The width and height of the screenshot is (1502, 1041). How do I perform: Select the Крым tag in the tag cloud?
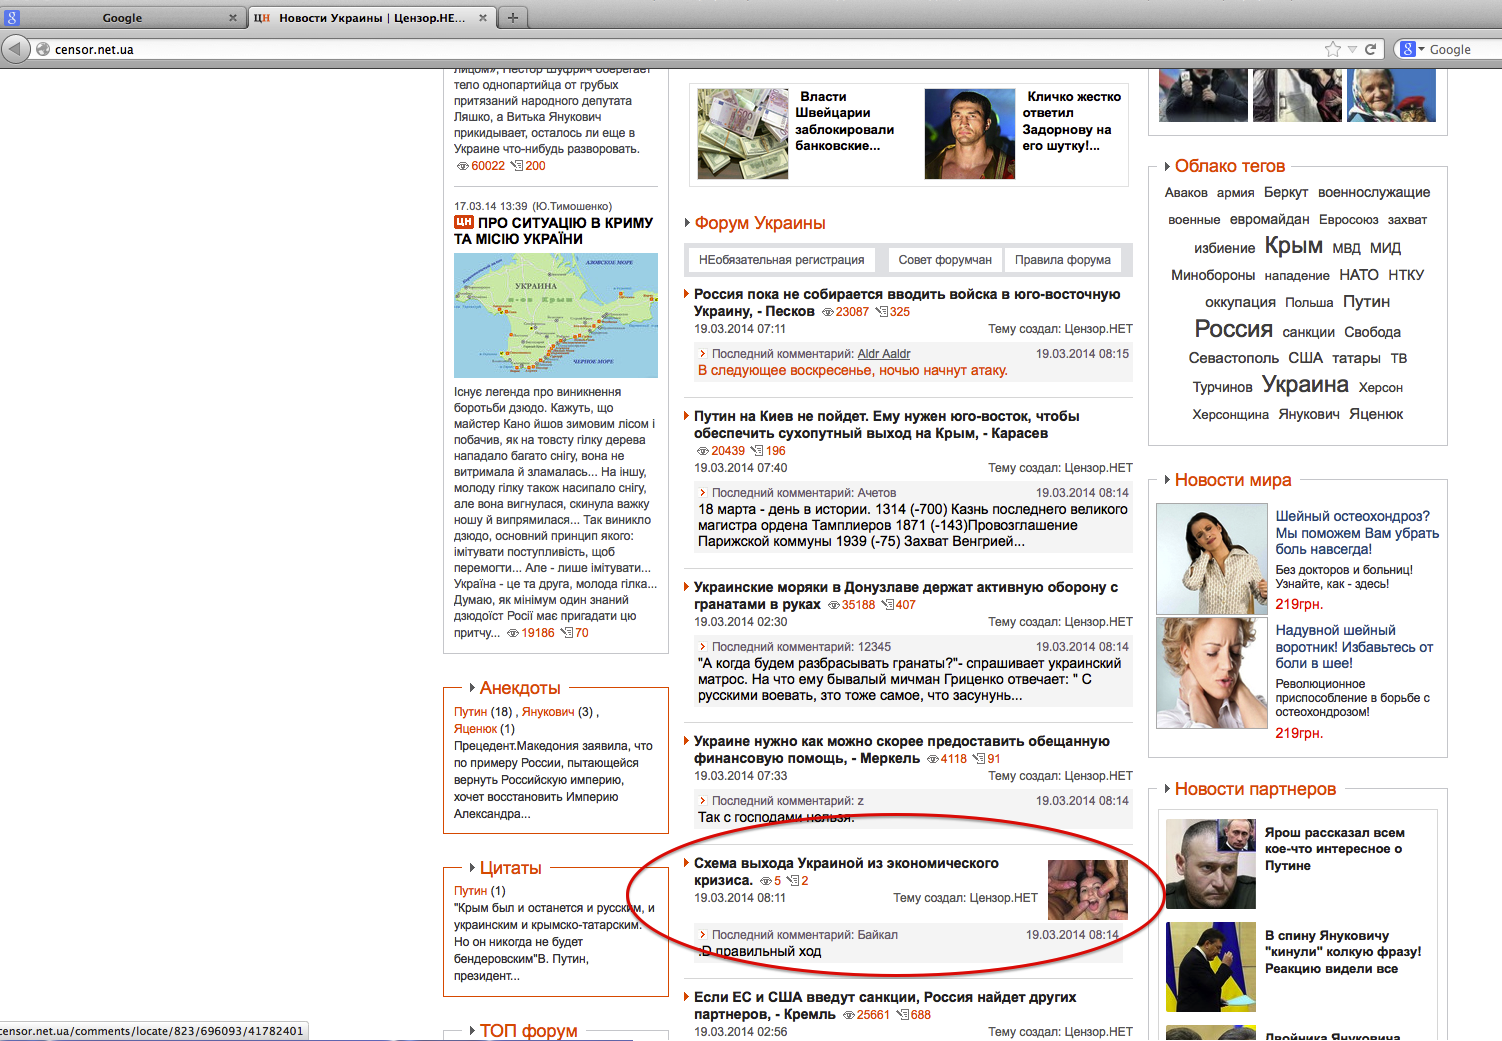[1293, 245]
